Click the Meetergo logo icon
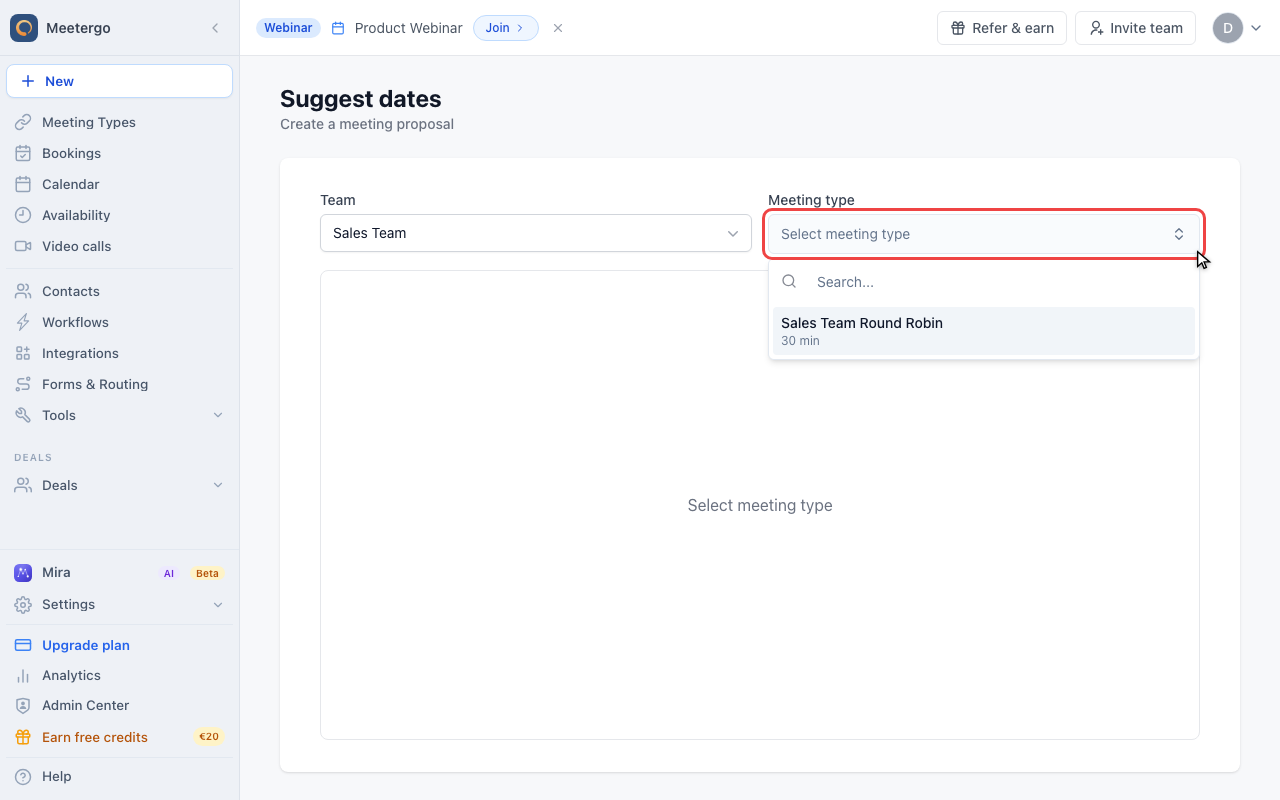 [x=24, y=28]
